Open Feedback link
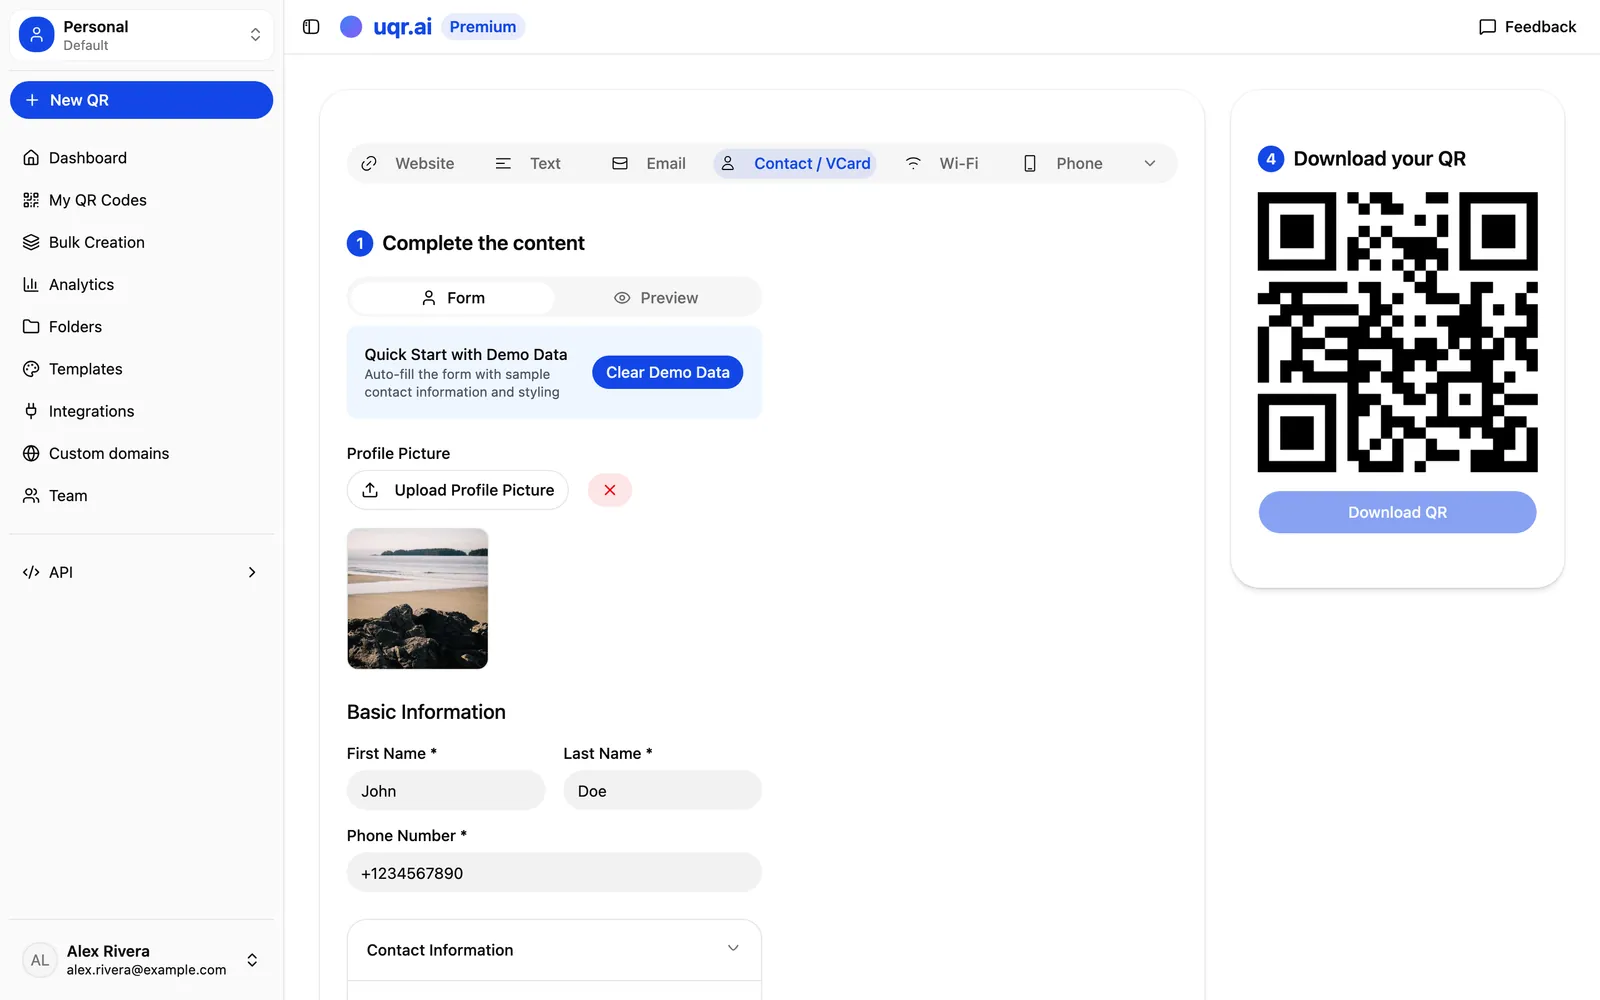This screenshot has height=1000, width=1600. coord(1527,27)
